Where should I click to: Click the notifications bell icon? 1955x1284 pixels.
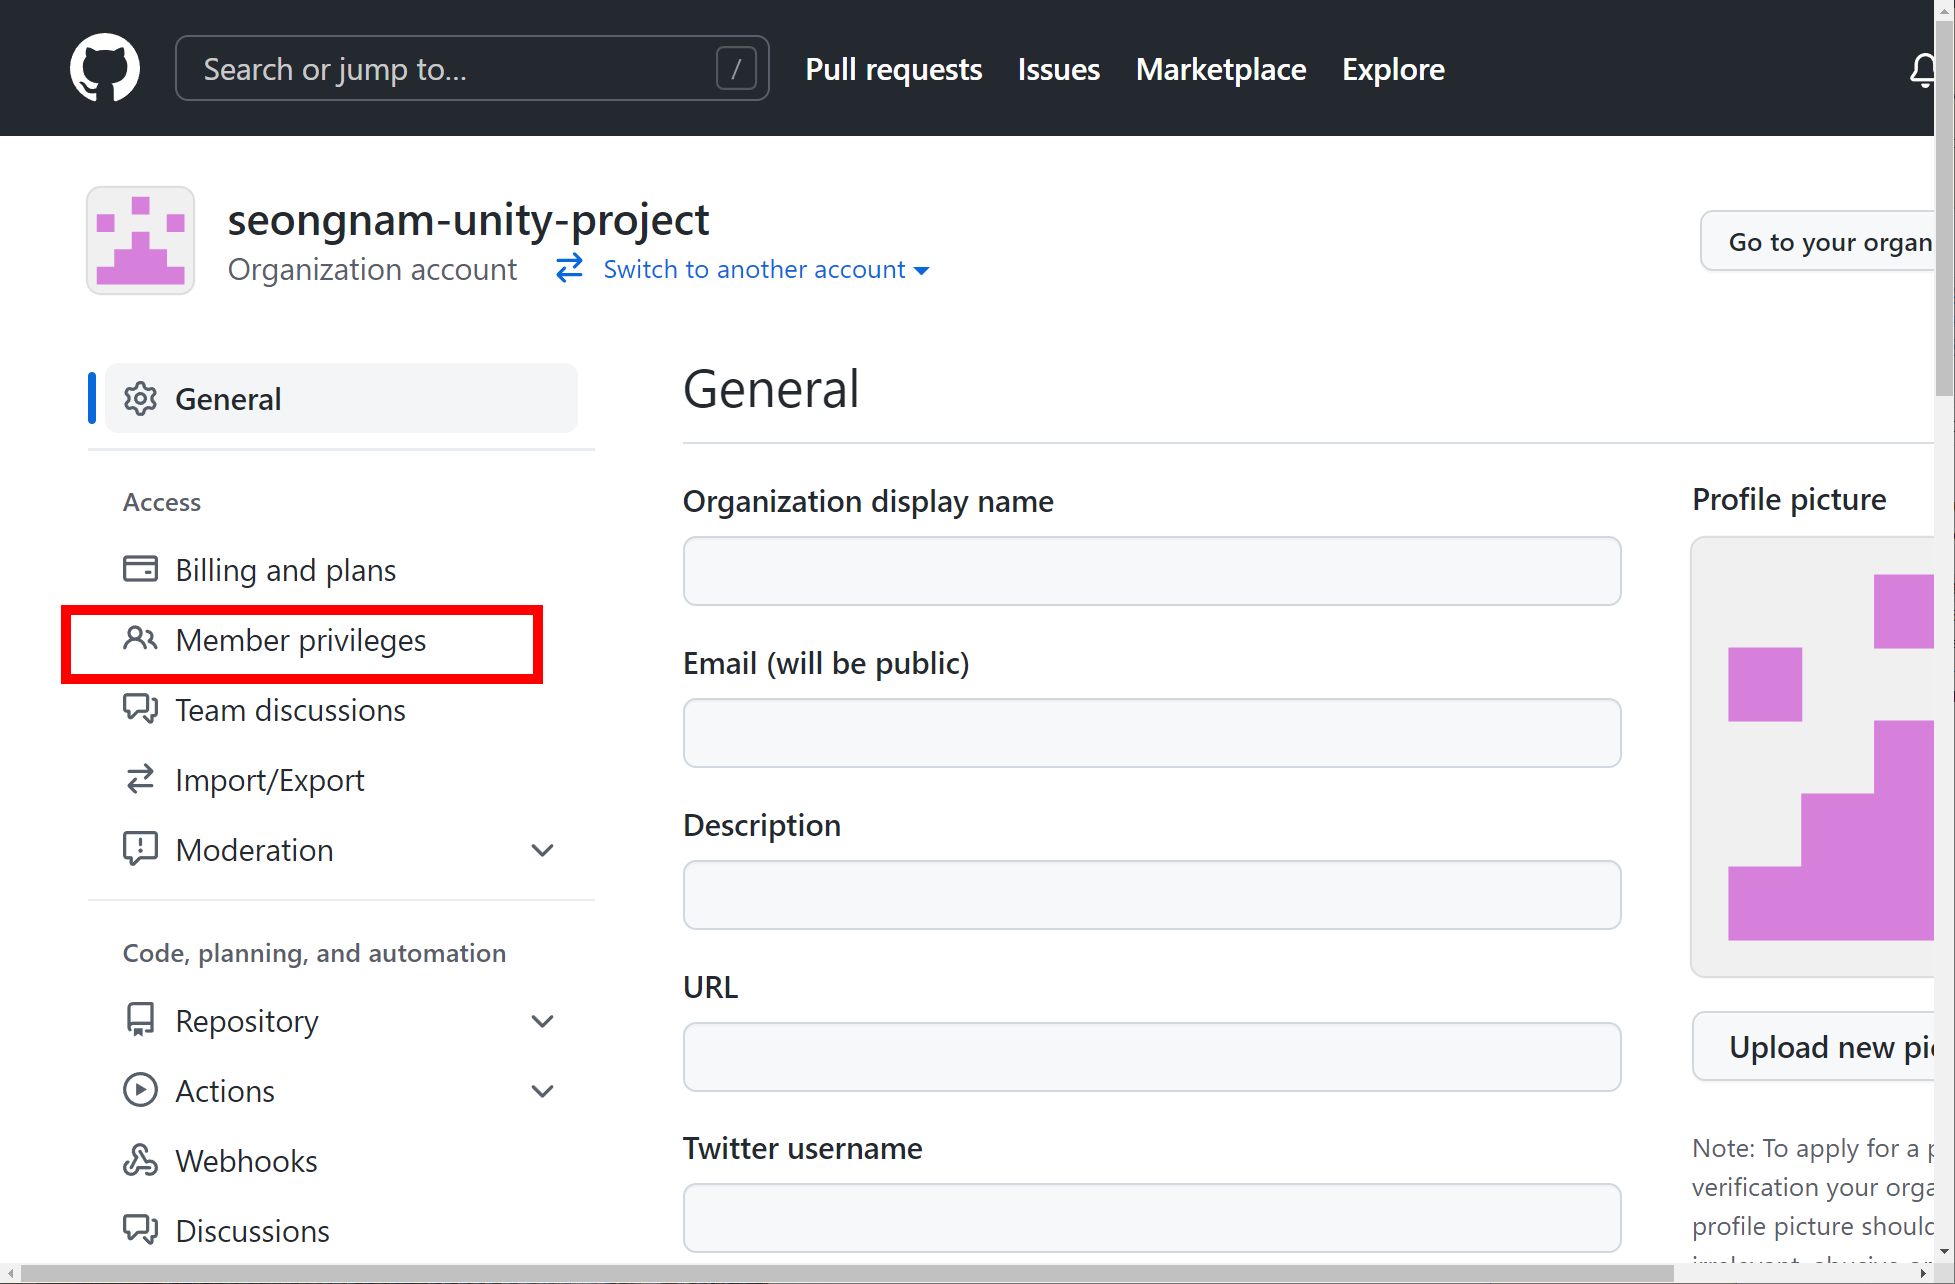click(x=1921, y=70)
